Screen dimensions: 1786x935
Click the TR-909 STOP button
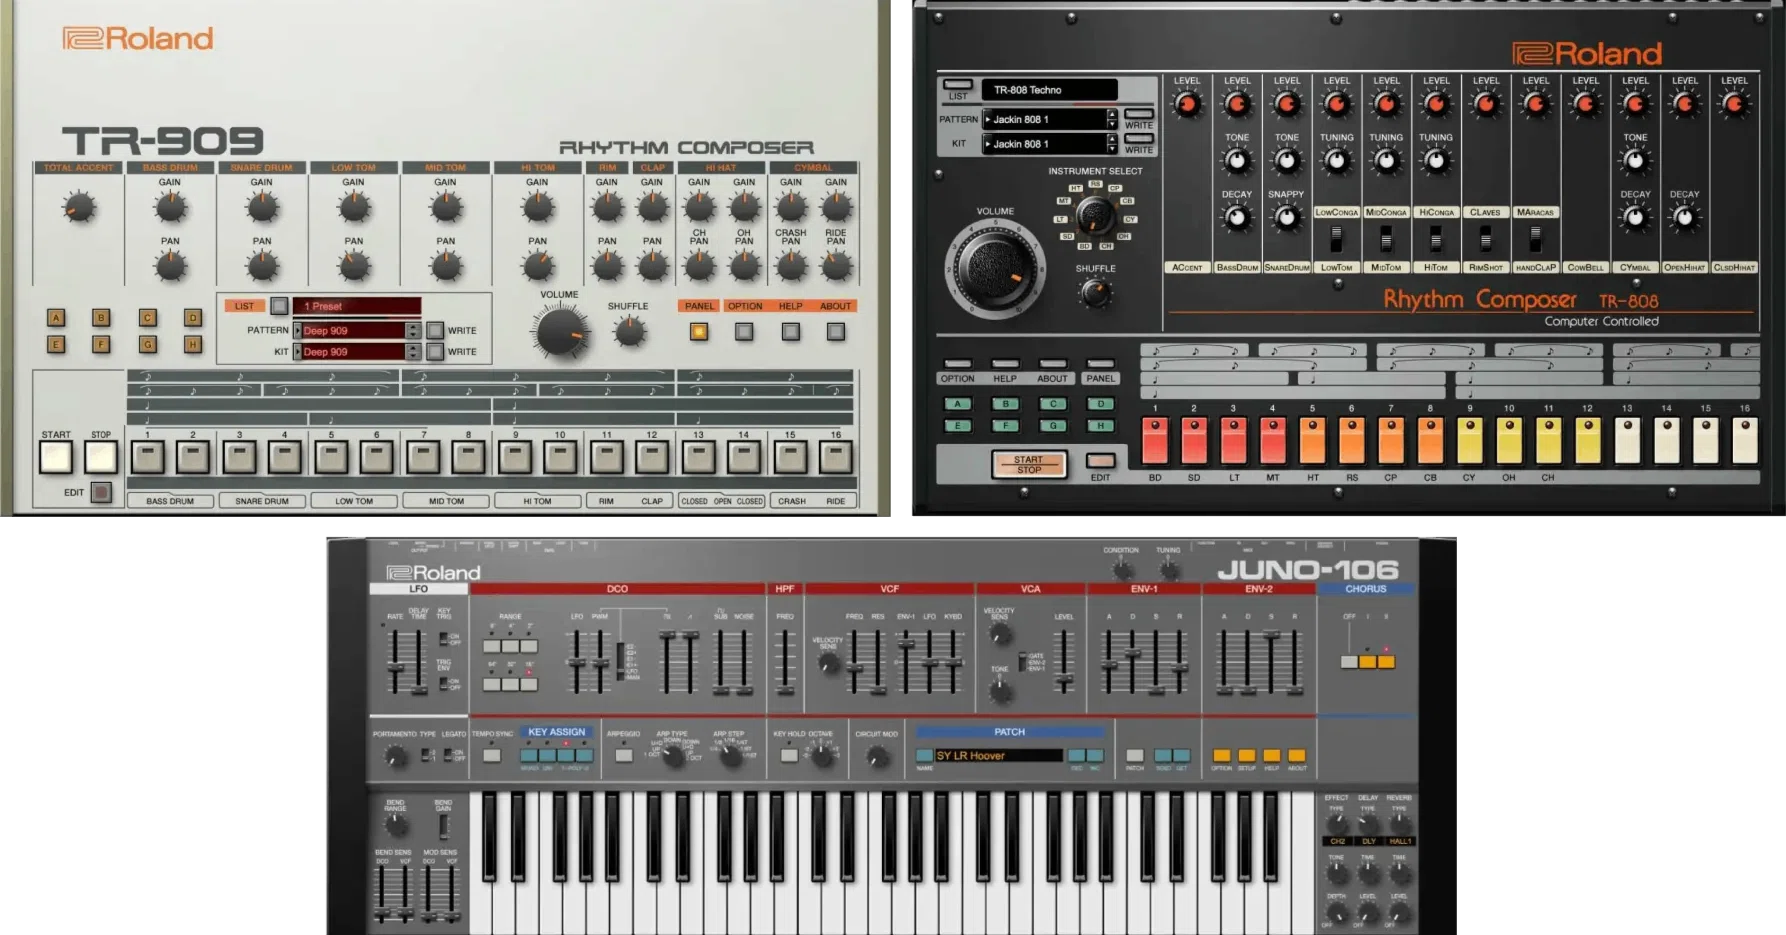(101, 457)
